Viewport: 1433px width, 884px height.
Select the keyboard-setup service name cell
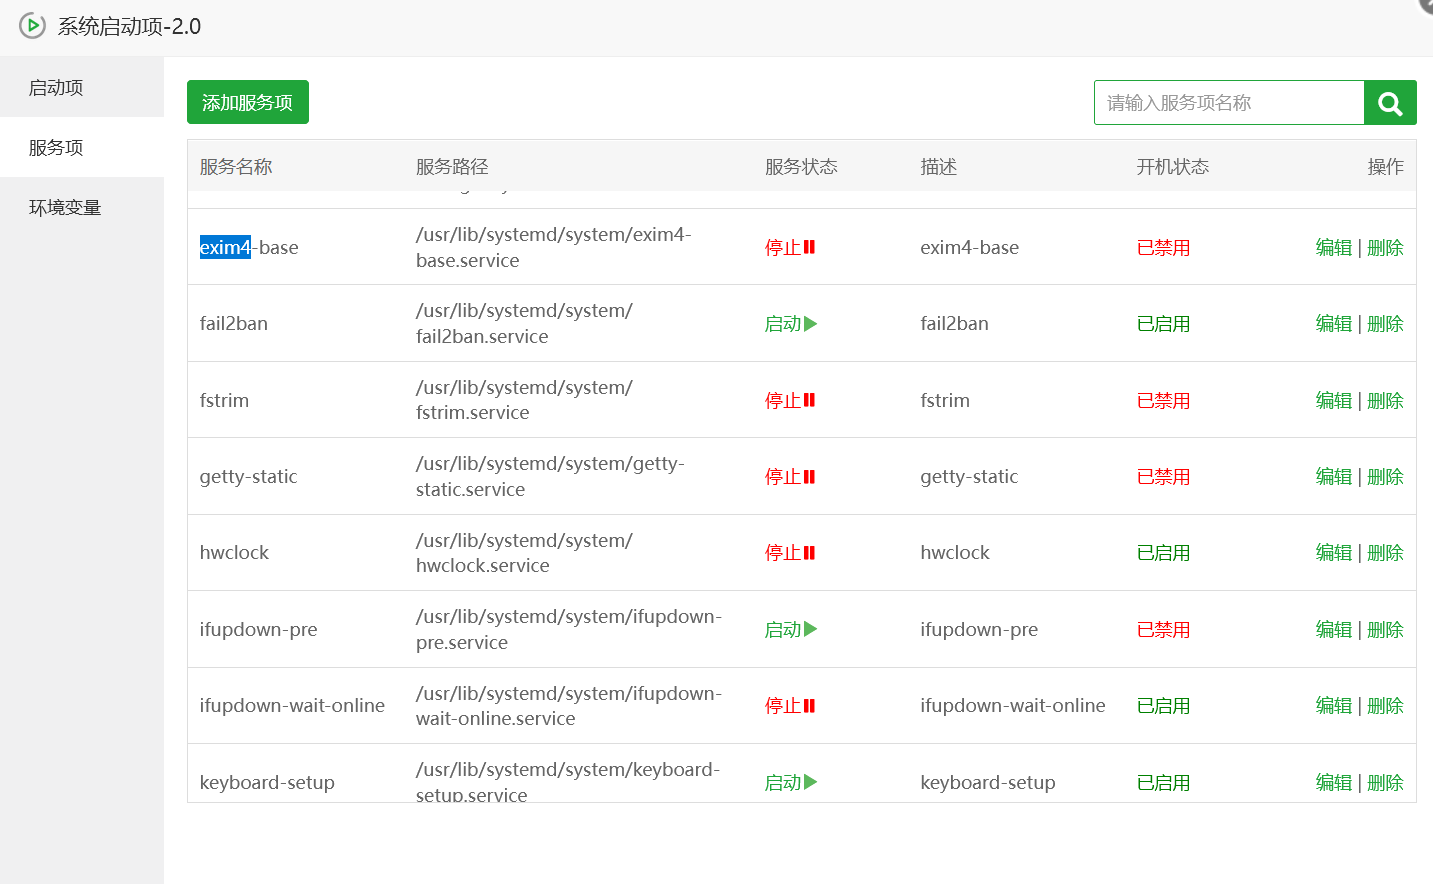click(x=267, y=783)
